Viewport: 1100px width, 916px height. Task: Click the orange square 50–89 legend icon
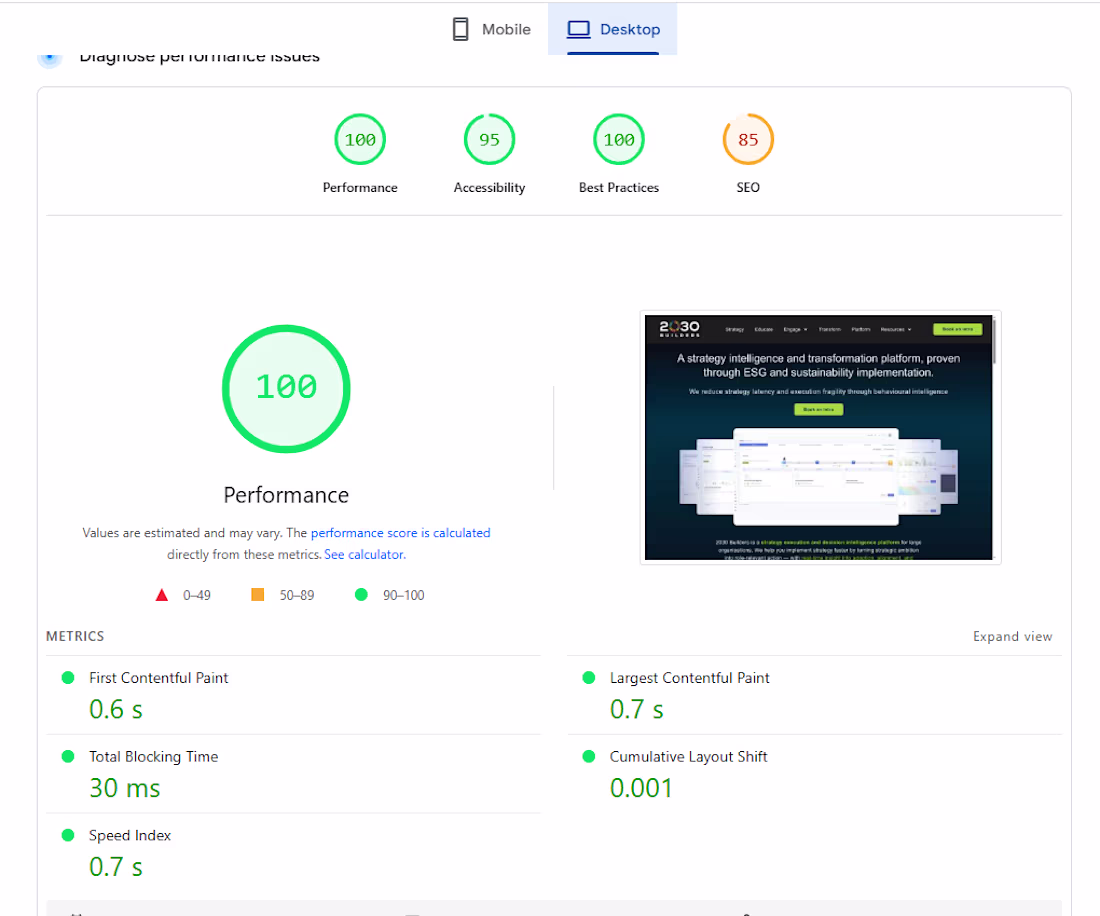pyautogui.click(x=257, y=595)
